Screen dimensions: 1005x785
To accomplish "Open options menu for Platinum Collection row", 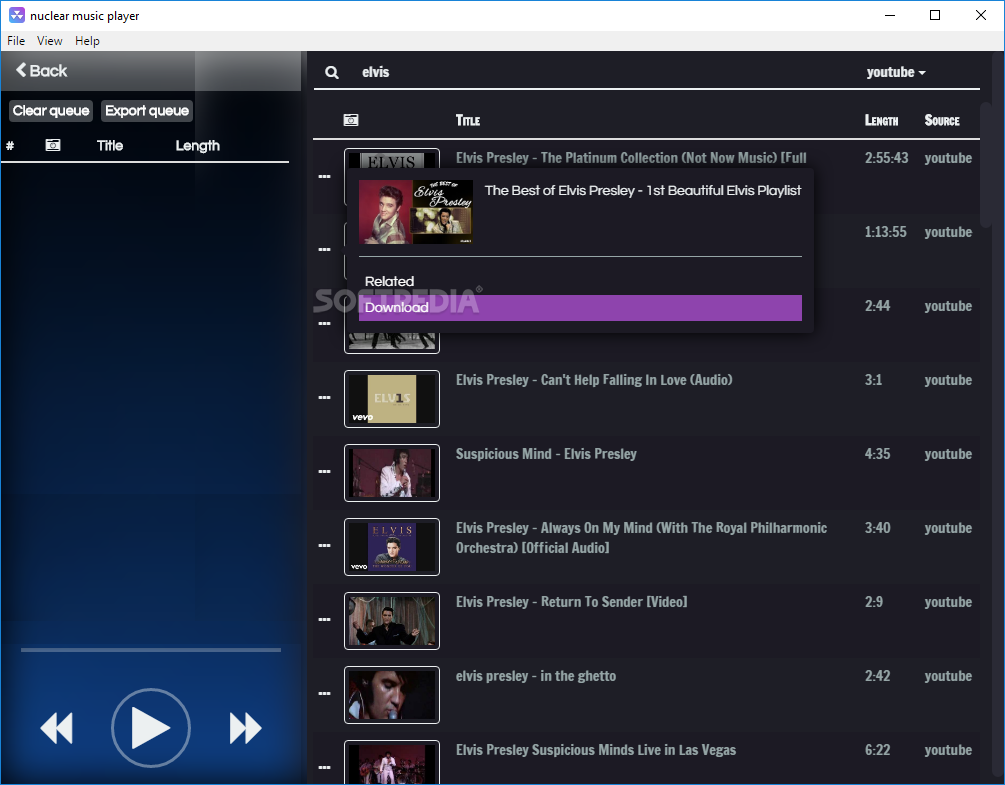I will pos(324,176).
